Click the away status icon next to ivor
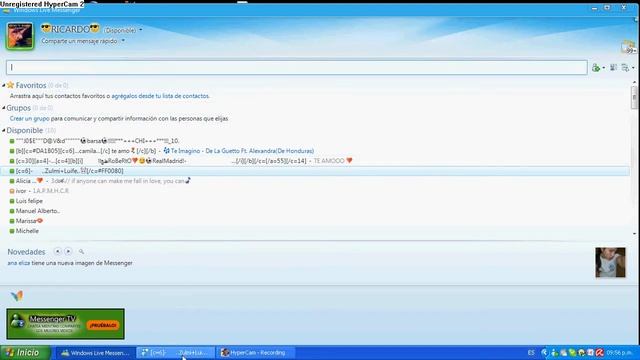The height and width of the screenshot is (360, 640). [12, 191]
